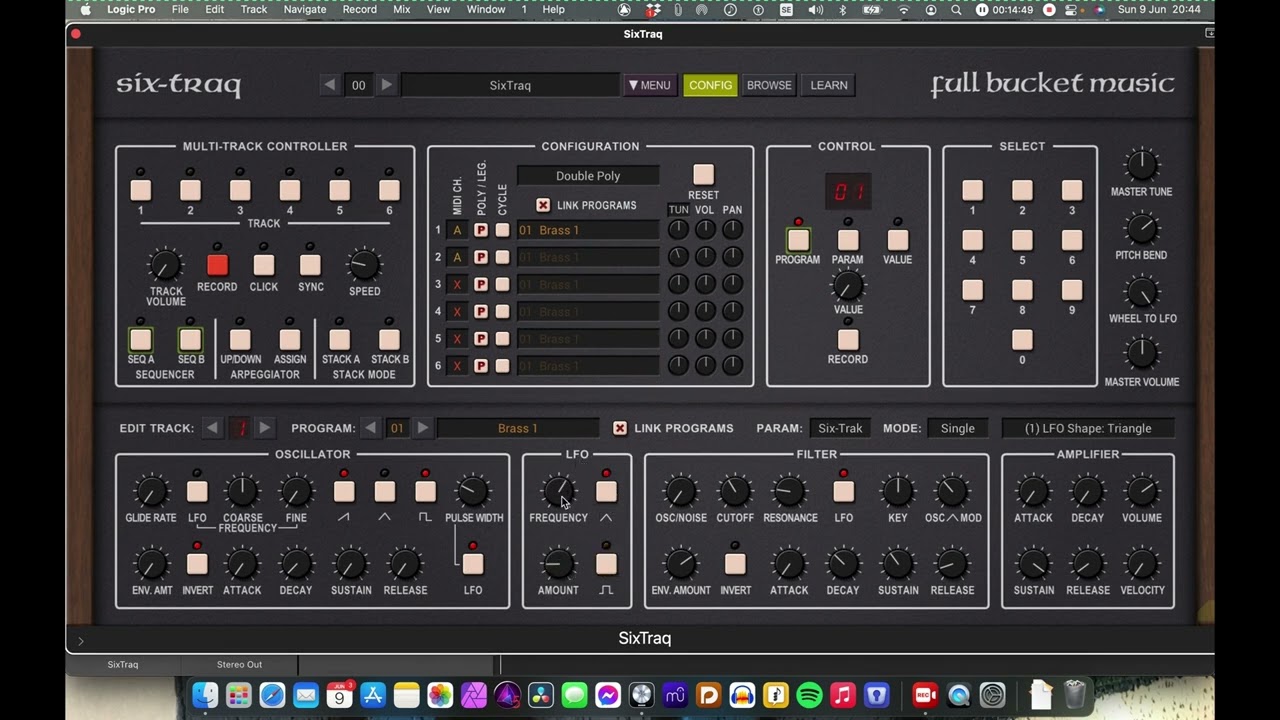
Task: Click the Brass 1 program name field
Action: coord(518,428)
